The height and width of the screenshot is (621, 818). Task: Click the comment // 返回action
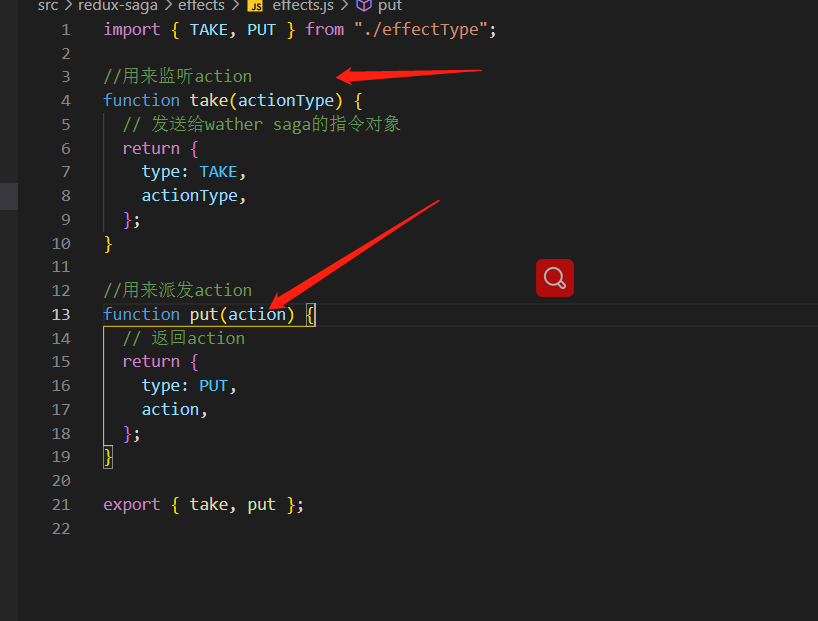click(184, 338)
